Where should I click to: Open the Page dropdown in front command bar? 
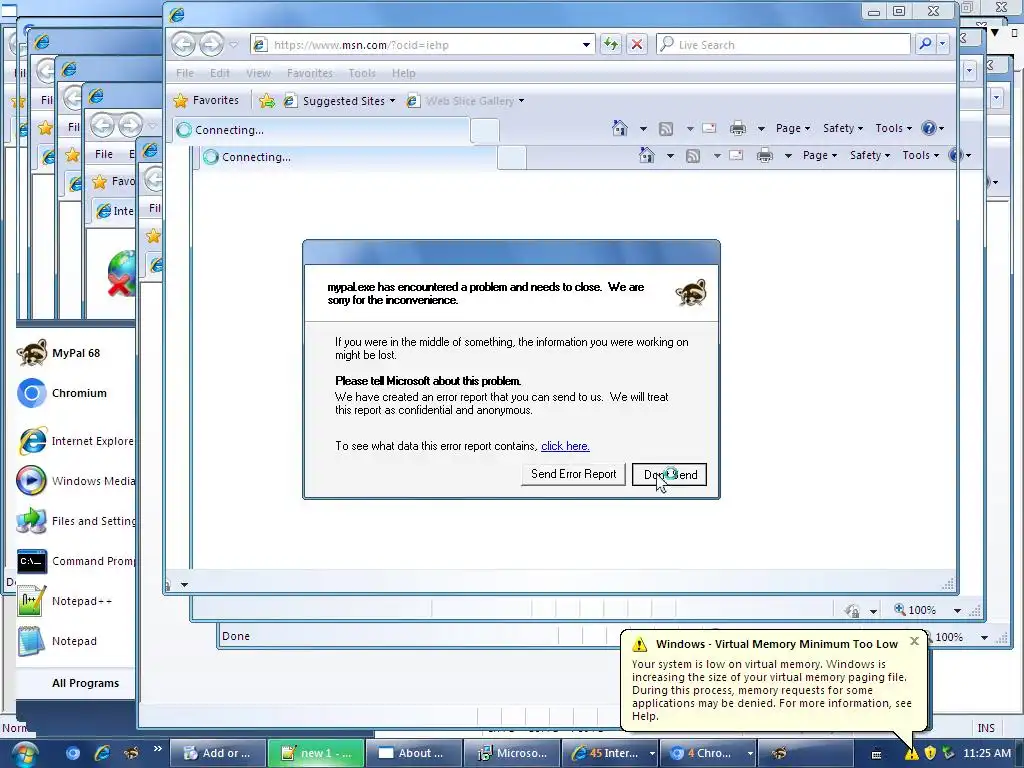(x=793, y=128)
